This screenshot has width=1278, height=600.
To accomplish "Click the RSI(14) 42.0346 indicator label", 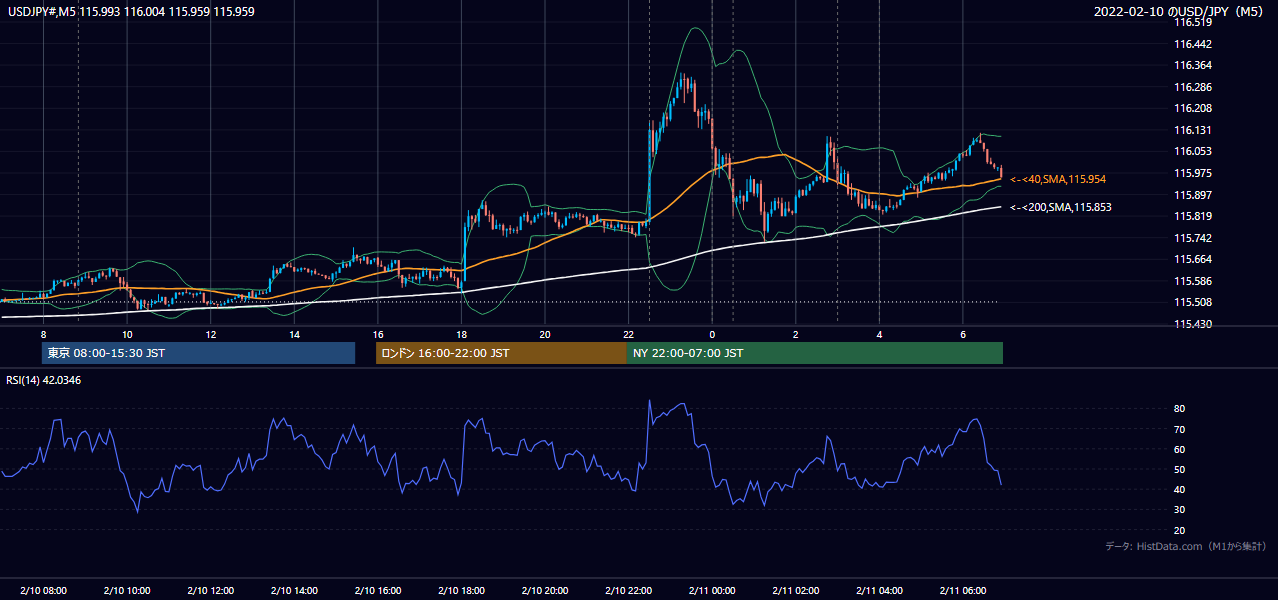I will click(x=44, y=380).
